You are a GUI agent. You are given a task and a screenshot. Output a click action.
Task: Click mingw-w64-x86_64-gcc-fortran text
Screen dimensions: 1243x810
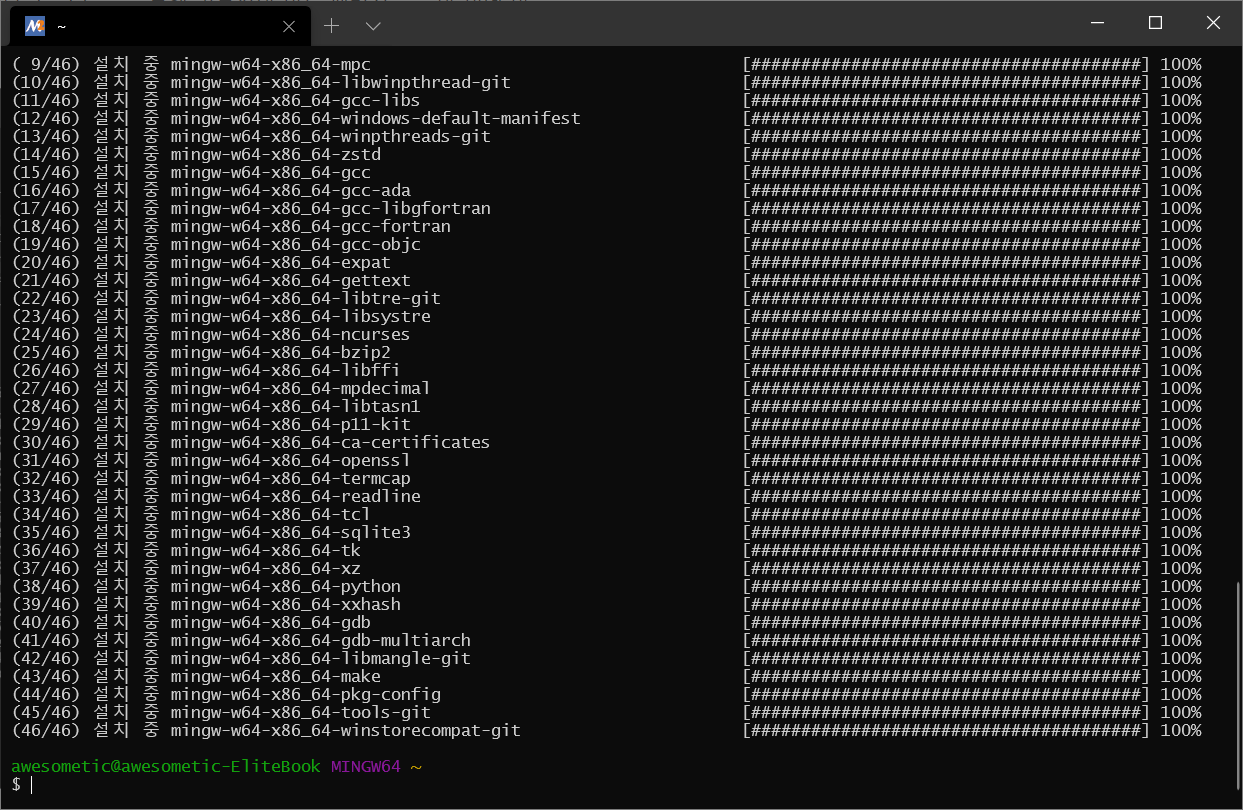coord(311,226)
